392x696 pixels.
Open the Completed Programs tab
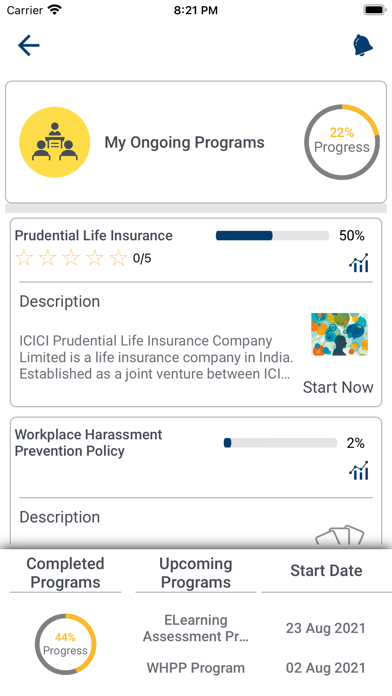click(x=65, y=573)
